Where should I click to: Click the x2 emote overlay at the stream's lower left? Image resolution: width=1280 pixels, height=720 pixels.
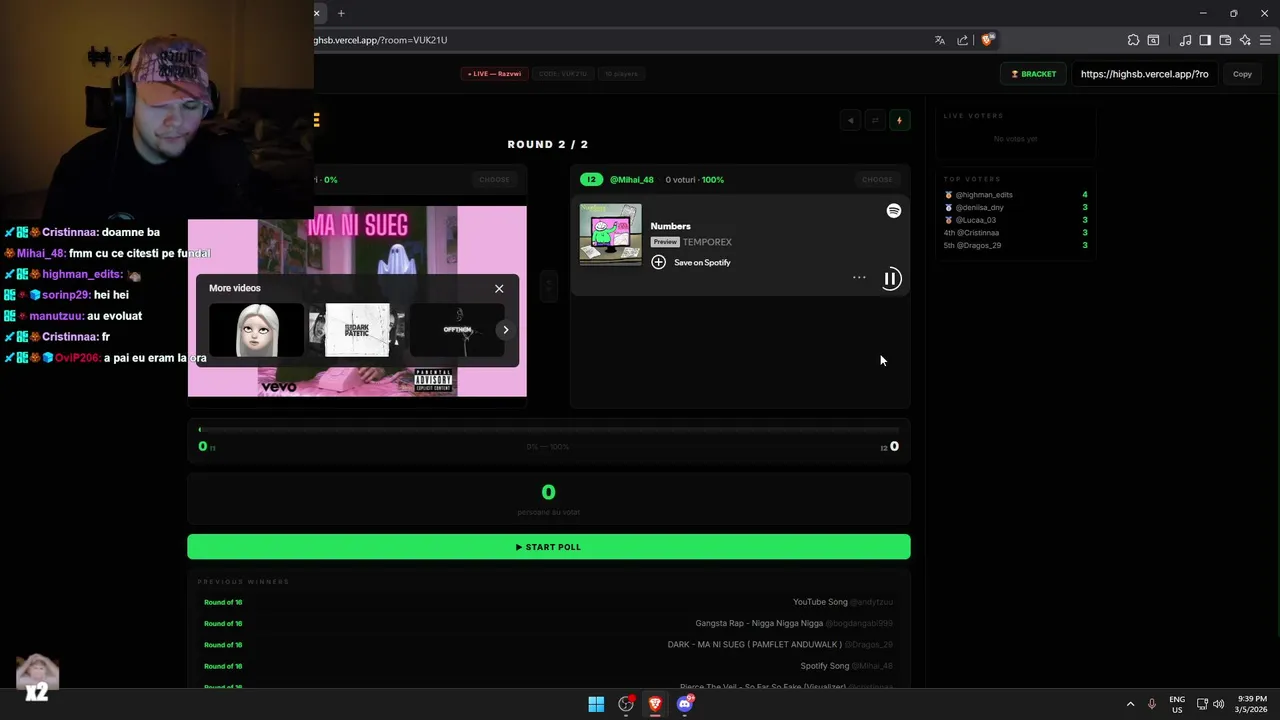(x=37, y=679)
